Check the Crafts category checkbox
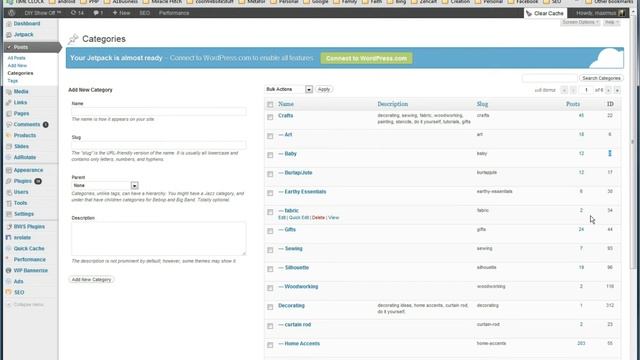The width and height of the screenshot is (640, 360). [270, 117]
